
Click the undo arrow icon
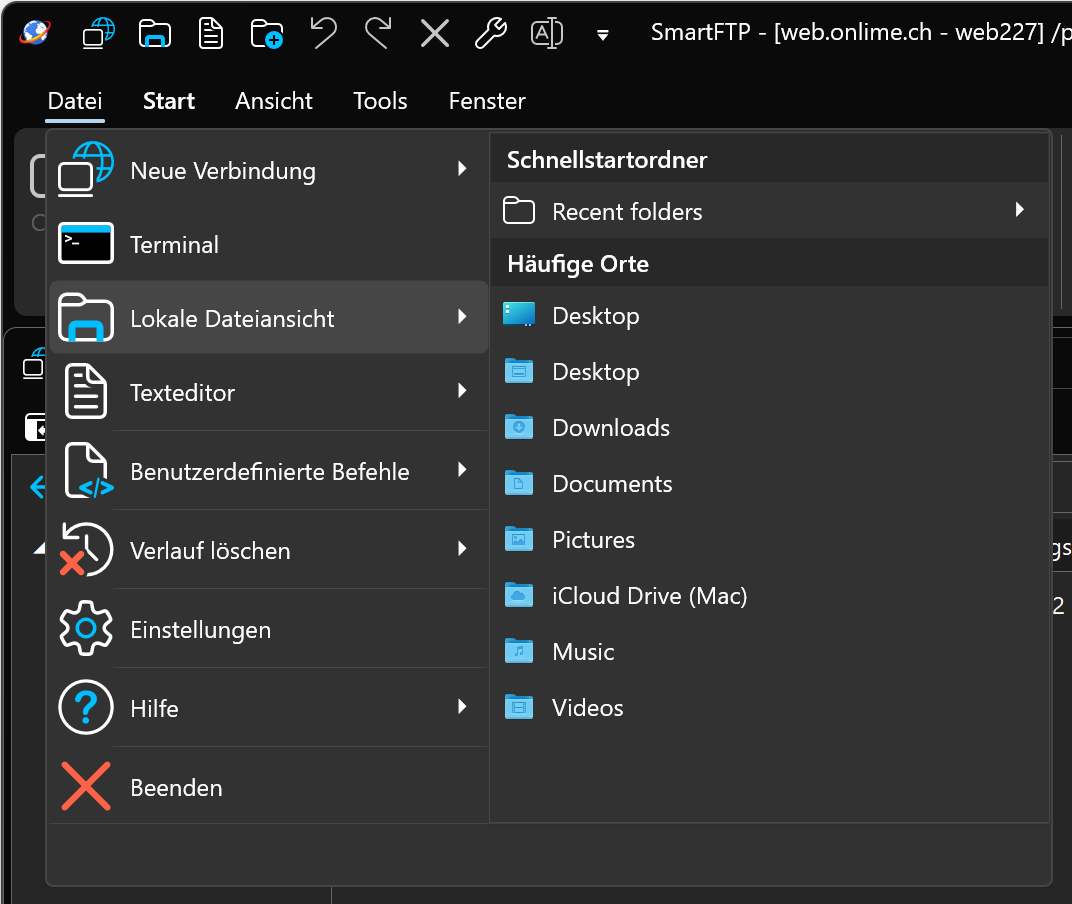pos(323,33)
